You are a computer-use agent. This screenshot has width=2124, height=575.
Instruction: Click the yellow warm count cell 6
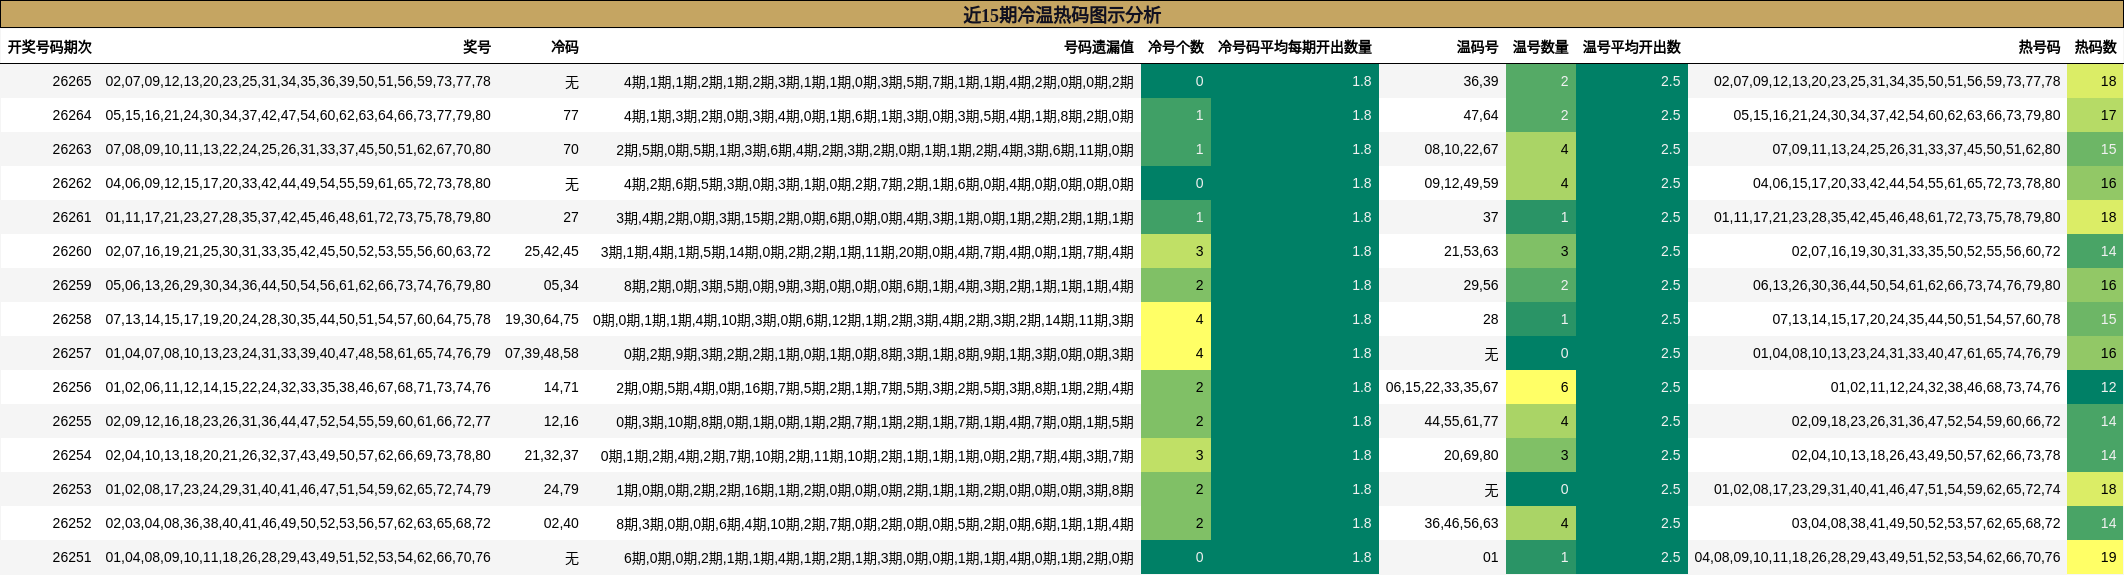(x=1541, y=387)
